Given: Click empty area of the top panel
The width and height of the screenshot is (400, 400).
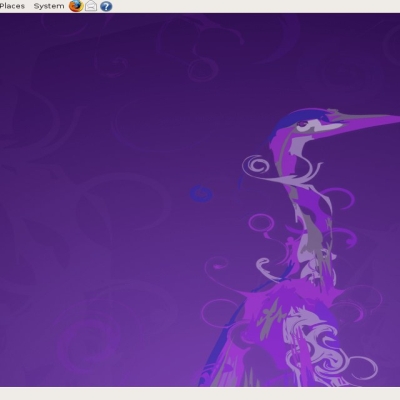Looking at the screenshot, I should [253, 6].
